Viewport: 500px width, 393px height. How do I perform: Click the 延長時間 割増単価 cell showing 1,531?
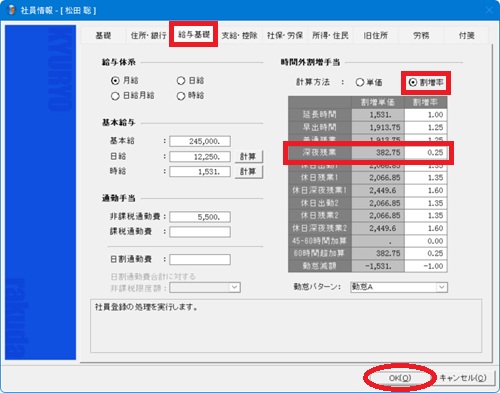[x=378, y=115]
